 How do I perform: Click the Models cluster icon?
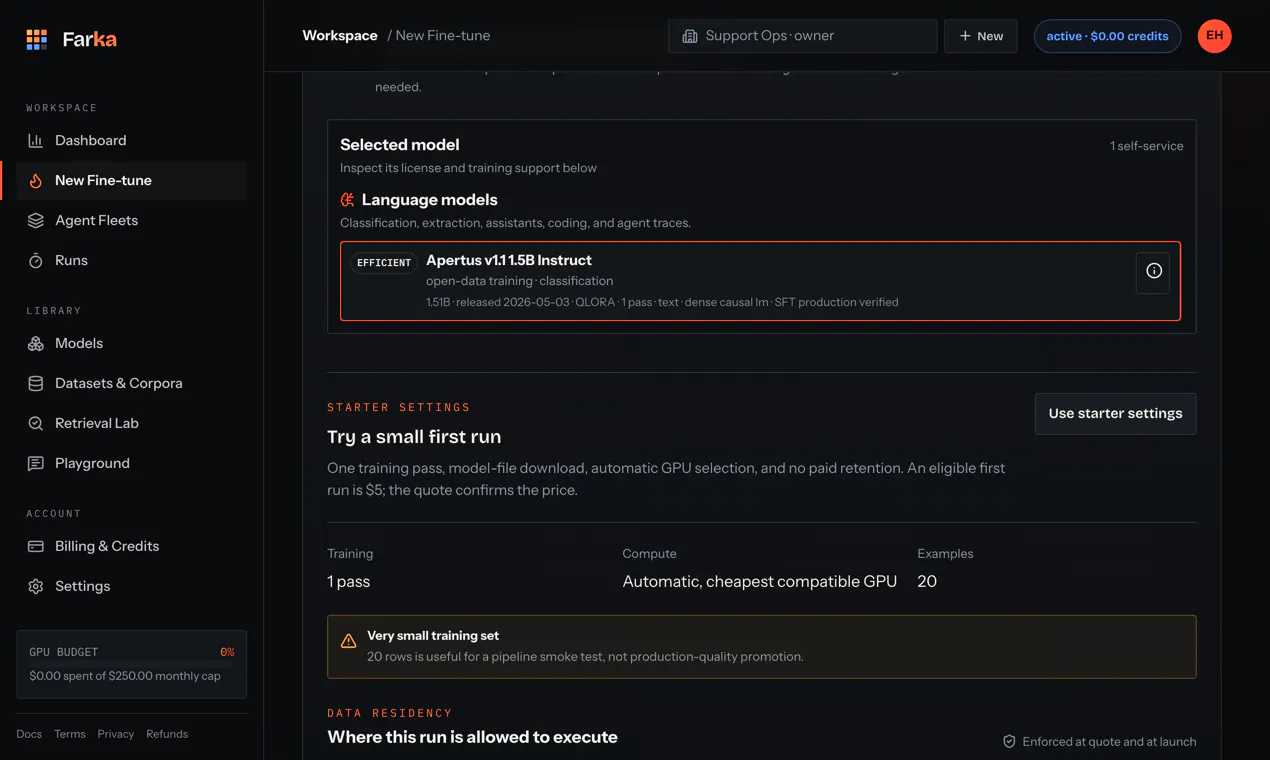[x=36, y=344]
